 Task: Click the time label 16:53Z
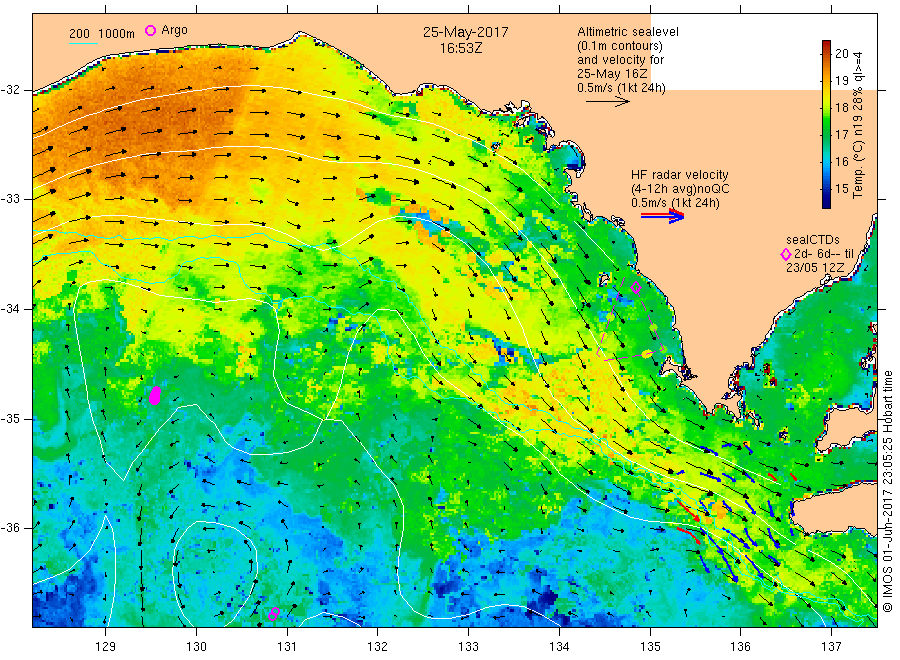pos(461,48)
